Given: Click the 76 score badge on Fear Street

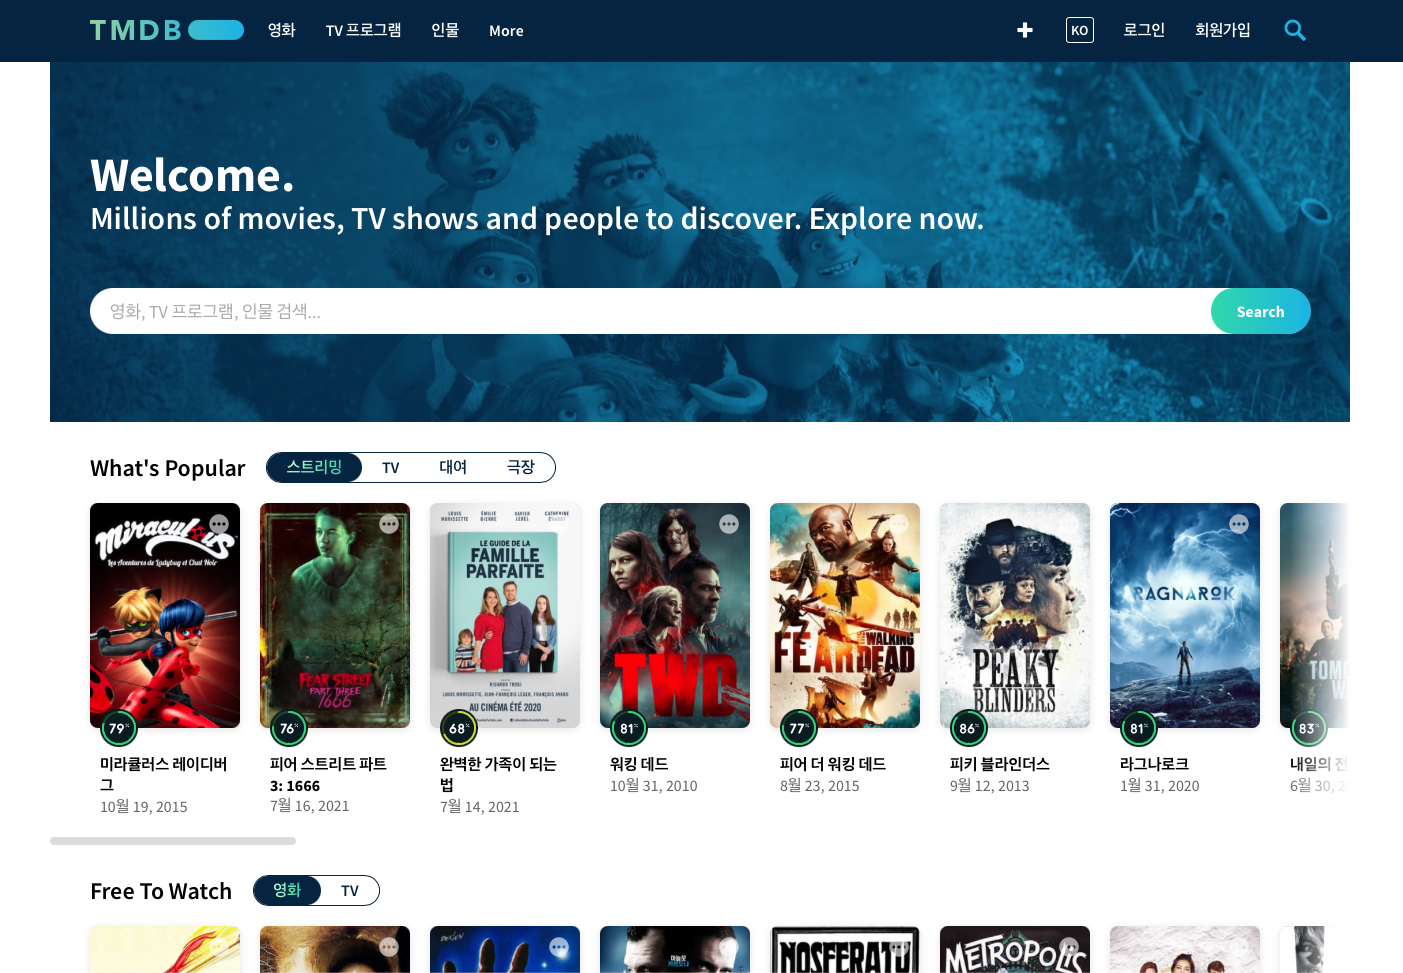Looking at the screenshot, I should pos(289,728).
